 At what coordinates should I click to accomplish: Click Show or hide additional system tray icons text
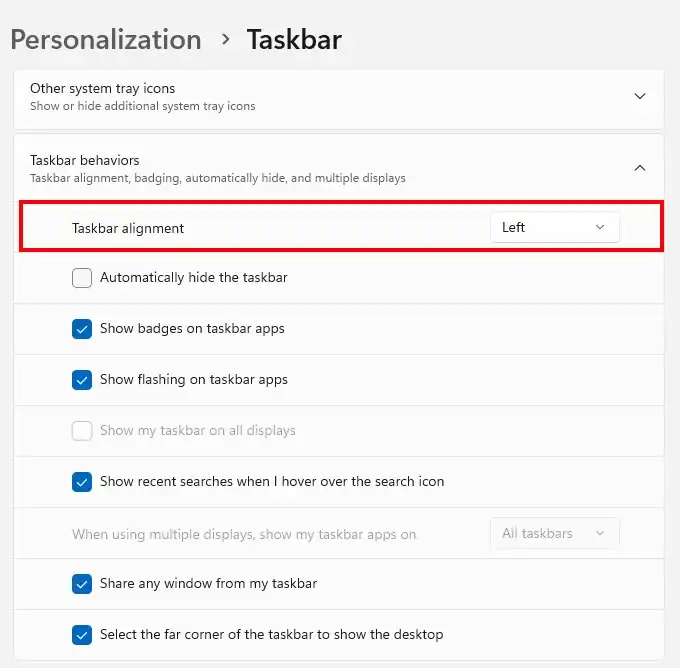pyautogui.click(x=143, y=106)
